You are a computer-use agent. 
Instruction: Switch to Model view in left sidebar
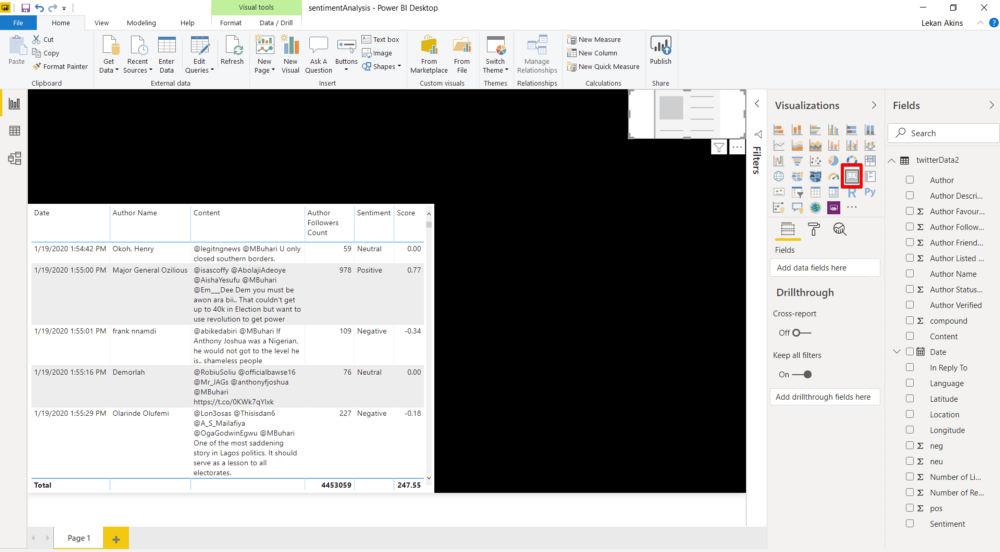[14, 159]
